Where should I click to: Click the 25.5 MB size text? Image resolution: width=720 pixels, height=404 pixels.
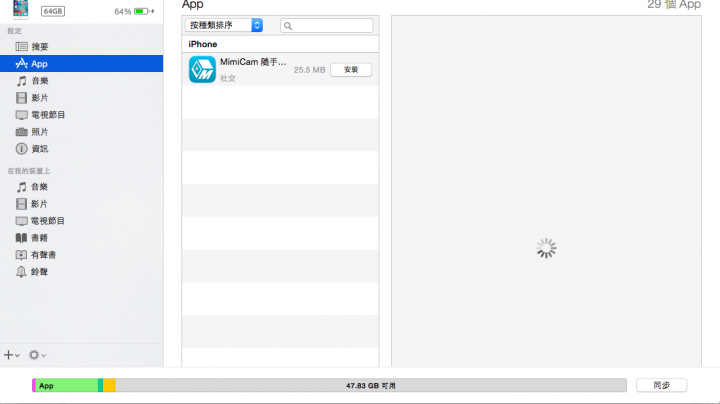point(309,70)
